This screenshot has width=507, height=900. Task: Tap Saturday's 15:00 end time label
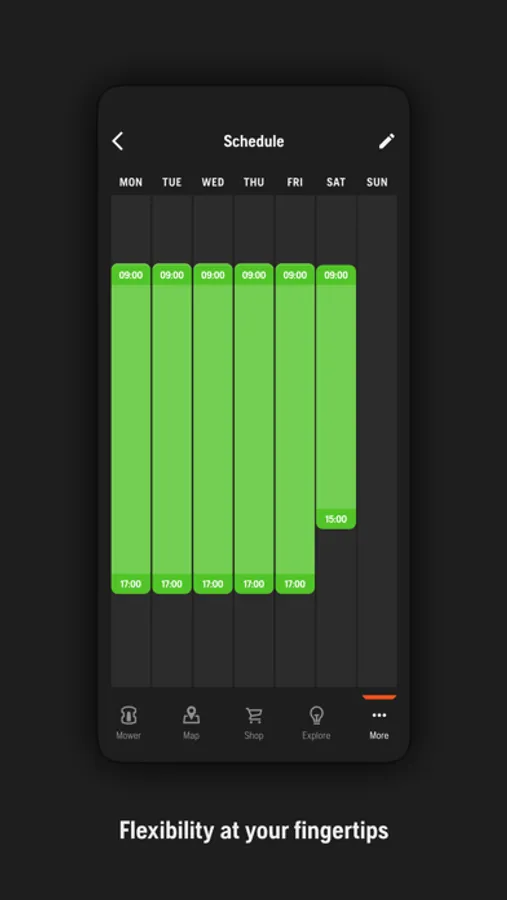pos(336,519)
